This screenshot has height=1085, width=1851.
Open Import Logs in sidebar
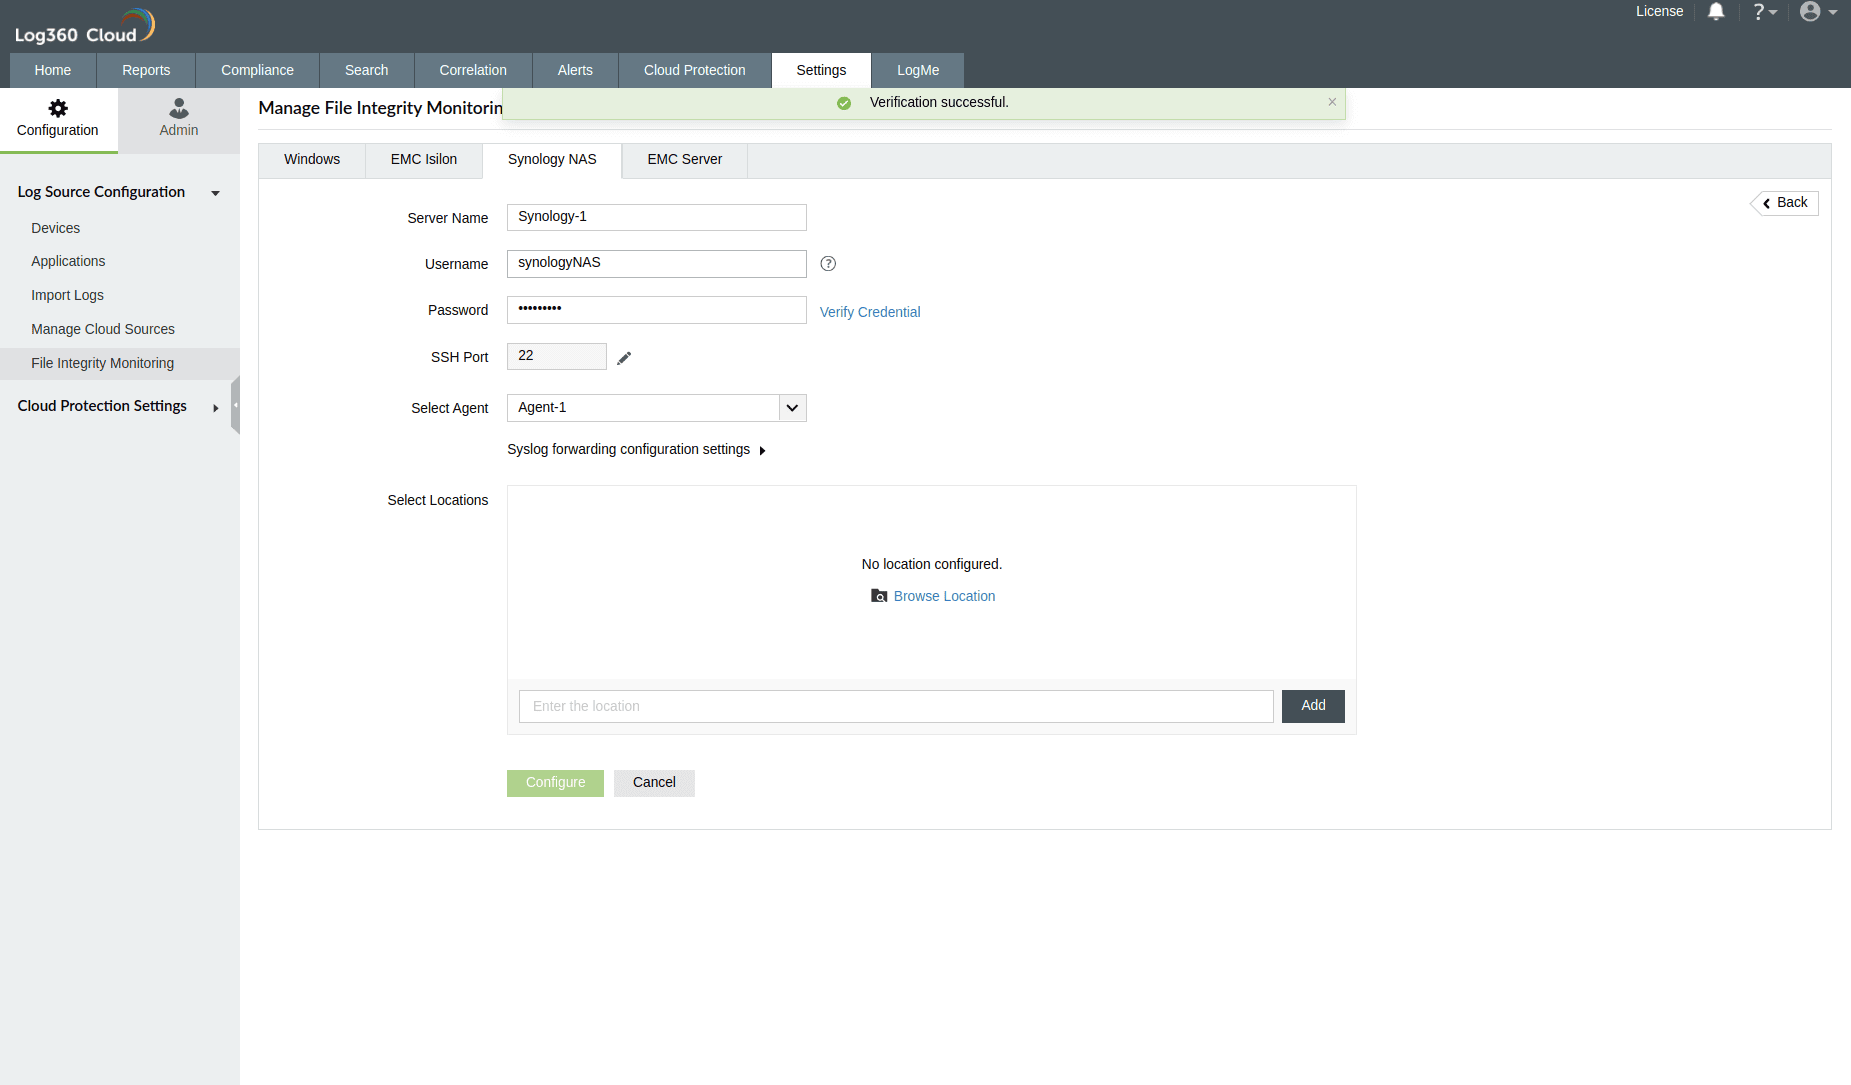(x=68, y=295)
